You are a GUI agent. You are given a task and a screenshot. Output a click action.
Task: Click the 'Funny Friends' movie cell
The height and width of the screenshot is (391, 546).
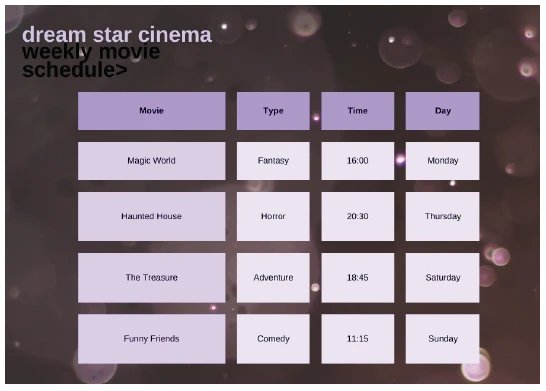coord(151,339)
